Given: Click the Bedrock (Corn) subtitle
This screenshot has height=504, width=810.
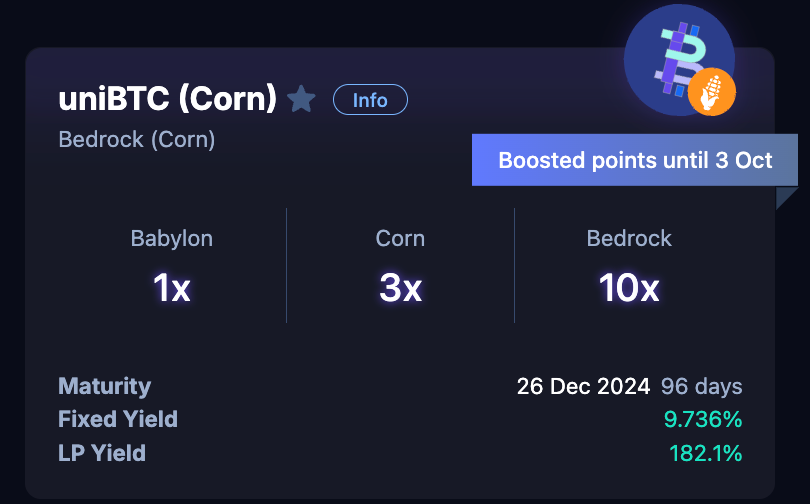Looking at the screenshot, I should pos(137,139).
